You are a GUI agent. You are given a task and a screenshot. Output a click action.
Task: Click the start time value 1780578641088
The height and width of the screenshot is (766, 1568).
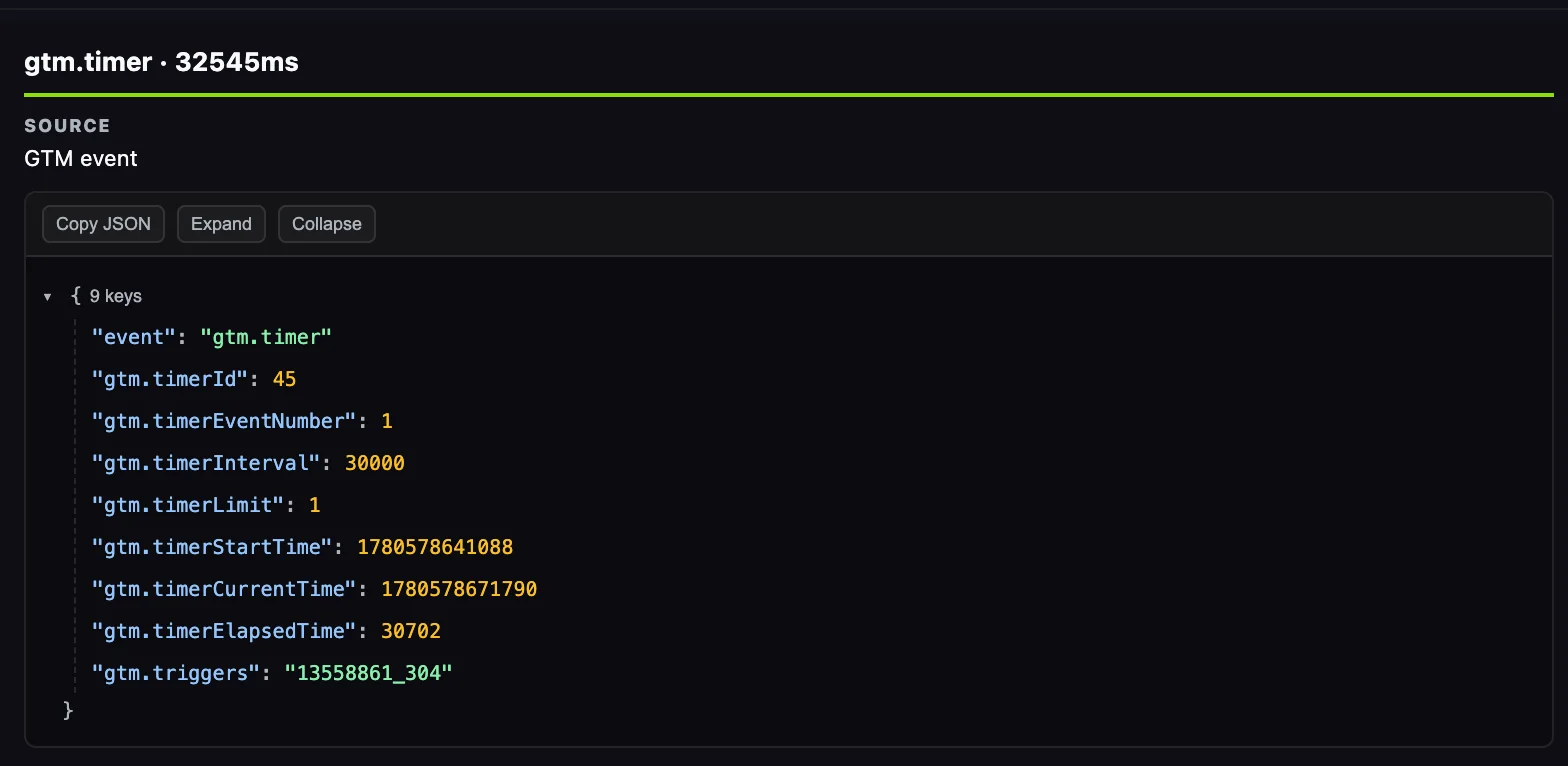pyautogui.click(x=435, y=547)
